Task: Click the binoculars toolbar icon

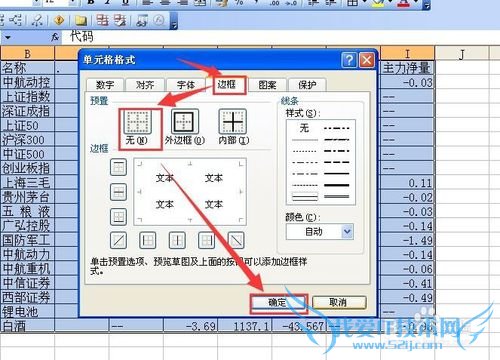Action: (142, 21)
